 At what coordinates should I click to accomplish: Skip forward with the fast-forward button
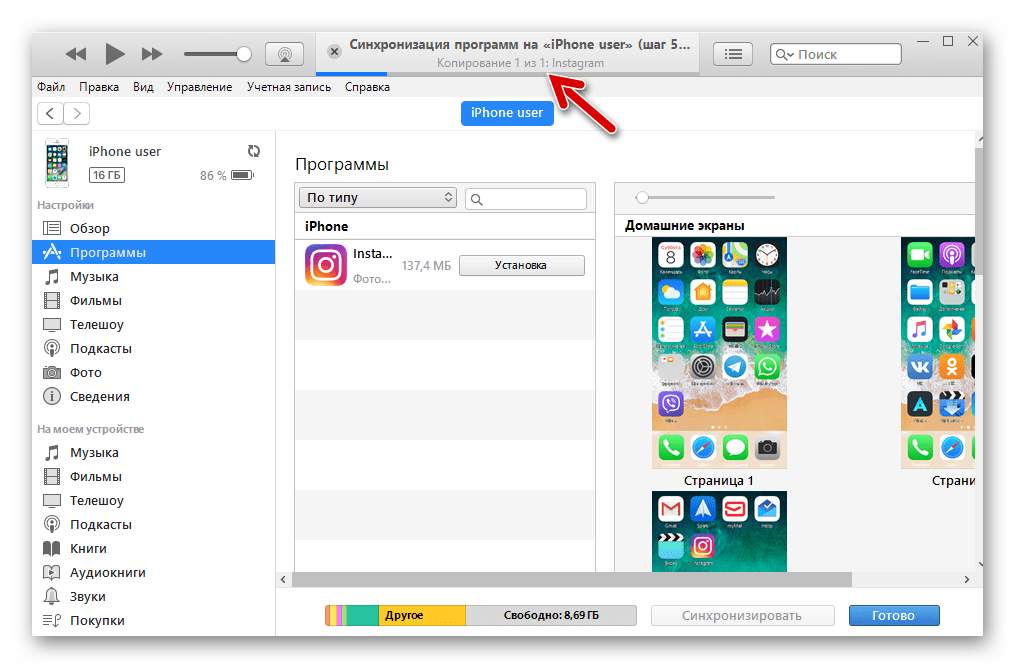tap(152, 54)
